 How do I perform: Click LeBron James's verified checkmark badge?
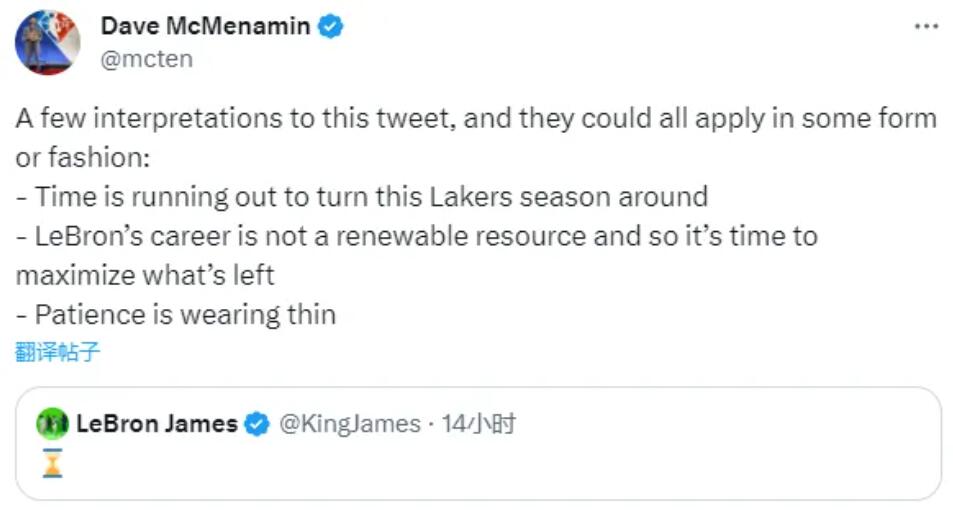[x=257, y=424]
